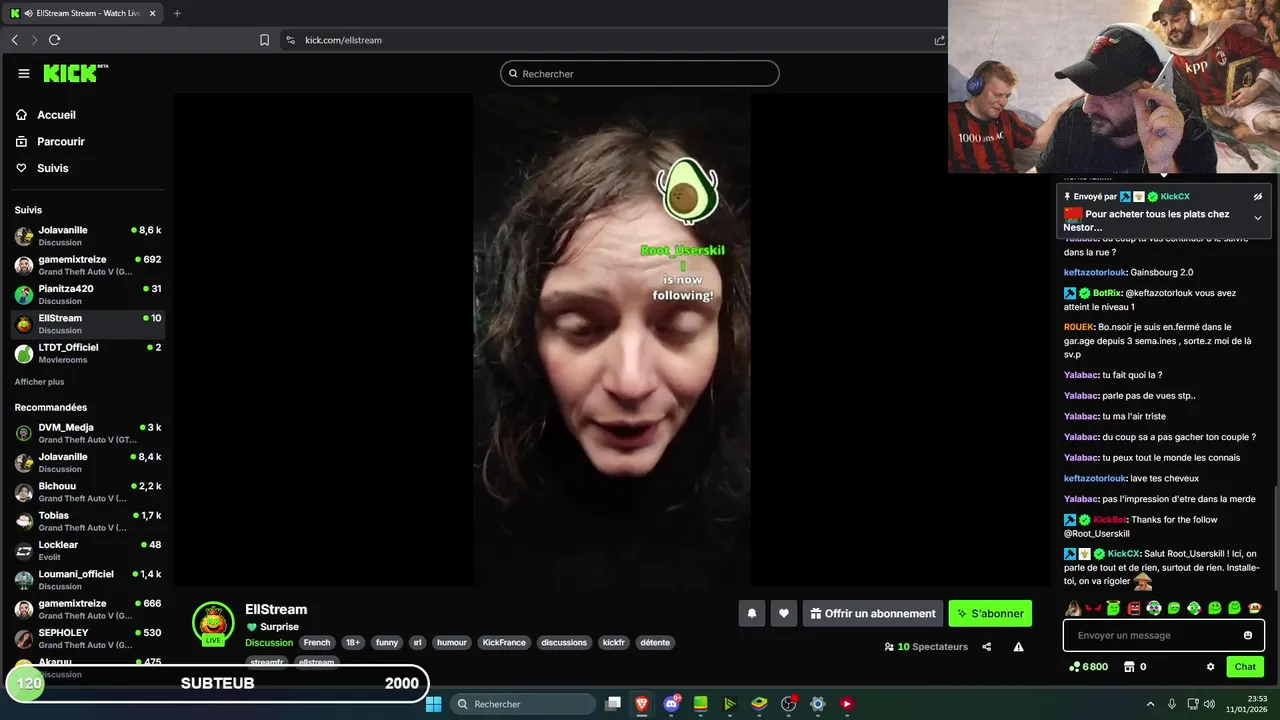The image size is (1280, 720).
Task: Open LTDT_Officiel followed channel
Action: click(88, 353)
